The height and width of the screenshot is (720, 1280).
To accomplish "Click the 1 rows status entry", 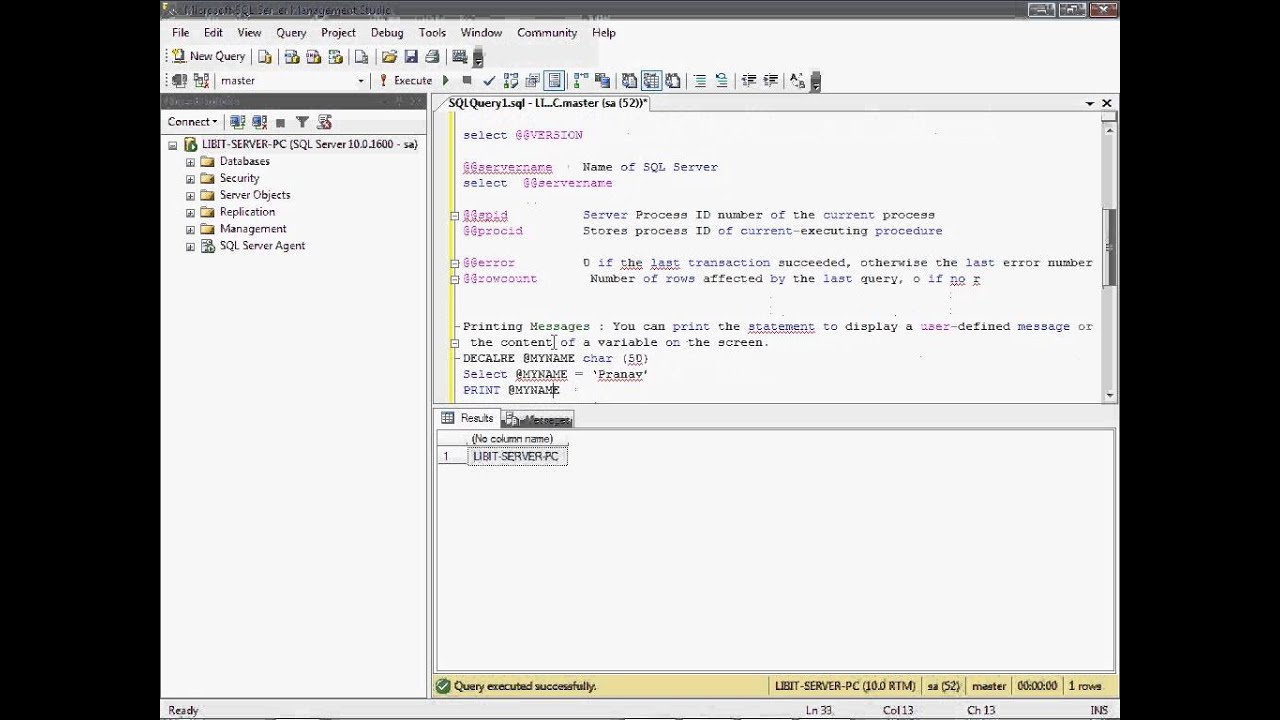I will tap(1085, 686).
